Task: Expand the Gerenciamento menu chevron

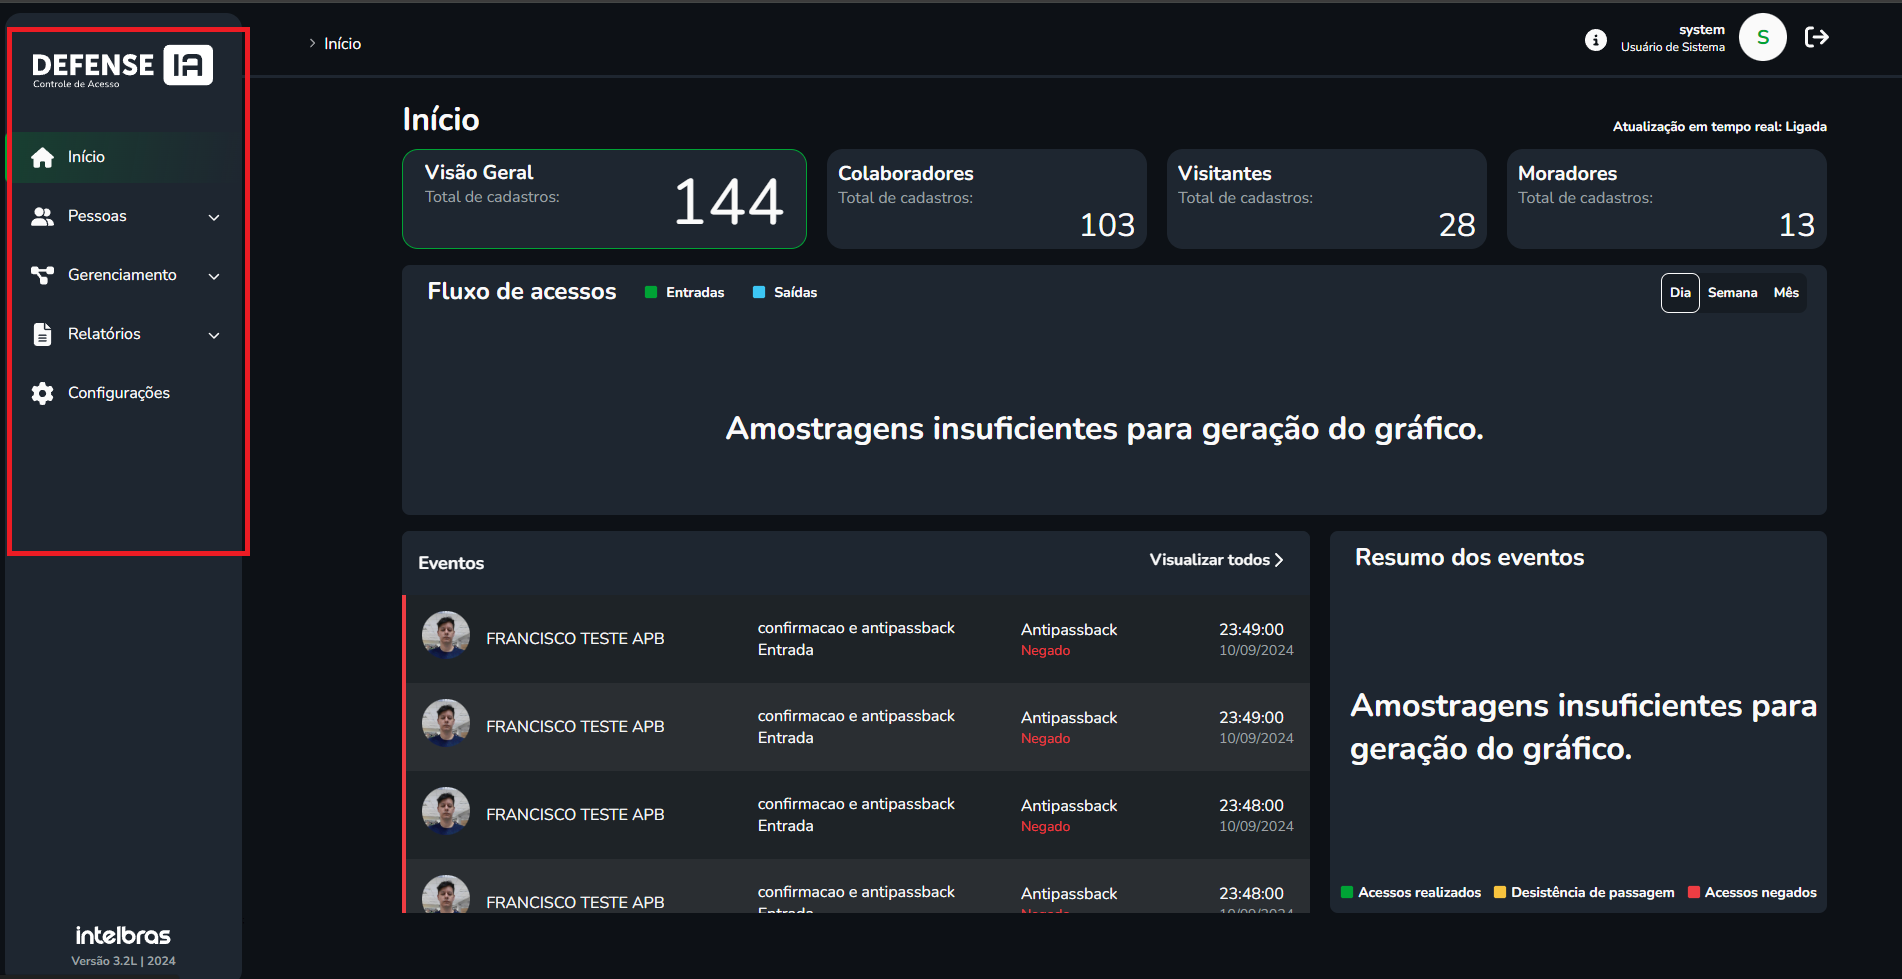Action: pos(214,276)
